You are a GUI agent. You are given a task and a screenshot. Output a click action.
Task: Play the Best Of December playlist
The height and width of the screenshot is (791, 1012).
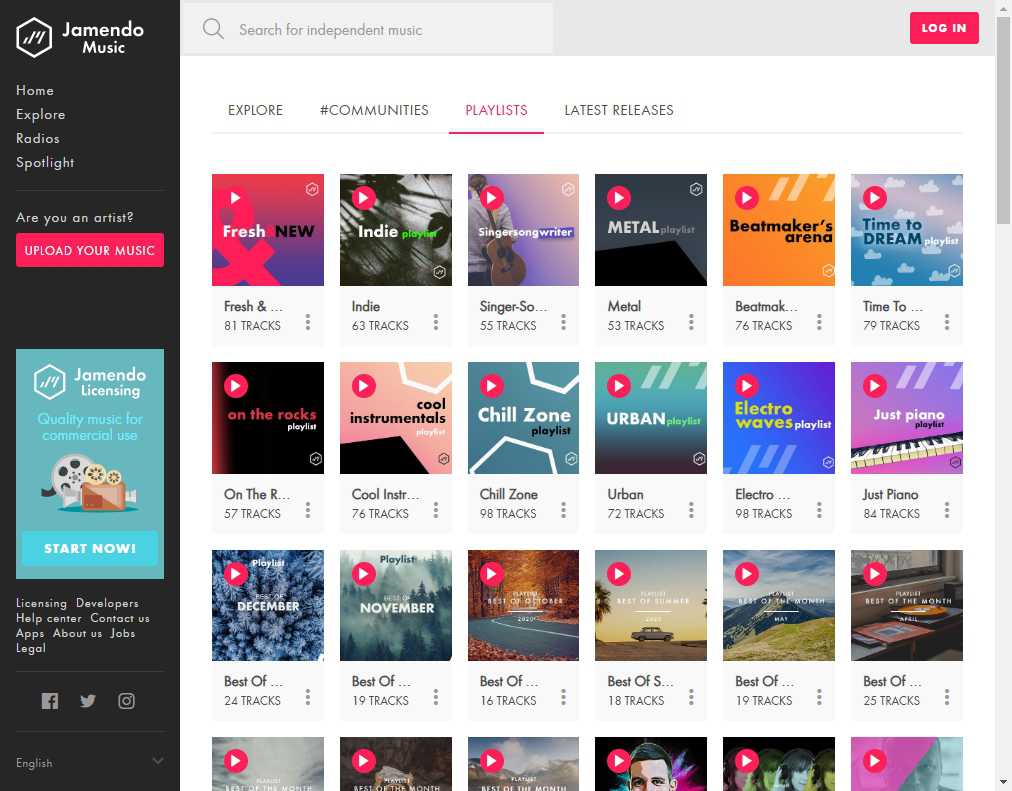tap(236, 574)
